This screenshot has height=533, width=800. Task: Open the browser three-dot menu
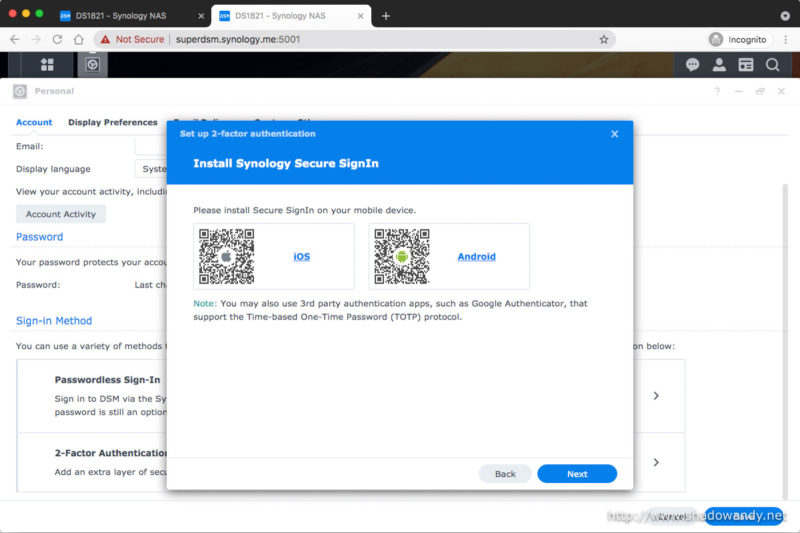click(786, 39)
